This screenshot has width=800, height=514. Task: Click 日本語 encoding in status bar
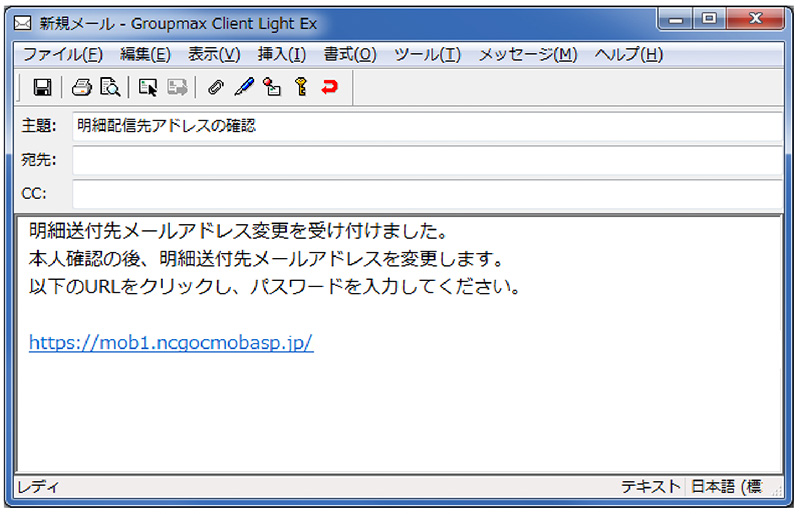click(727, 486)
